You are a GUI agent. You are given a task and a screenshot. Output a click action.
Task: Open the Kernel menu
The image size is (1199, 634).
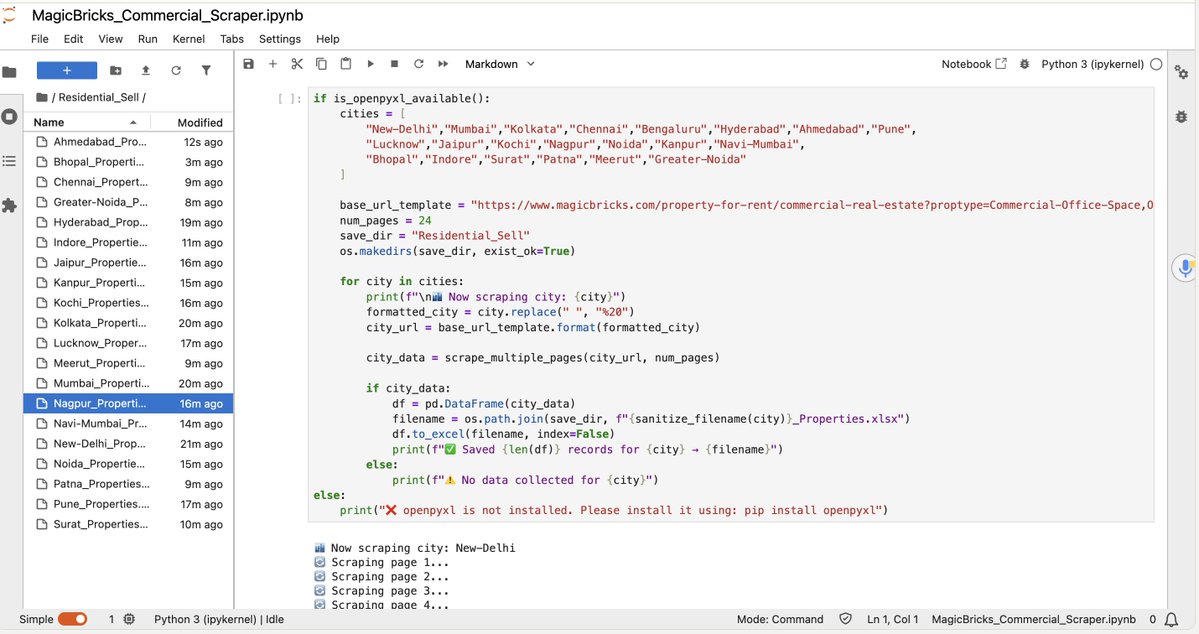click(x=188, y=39)
